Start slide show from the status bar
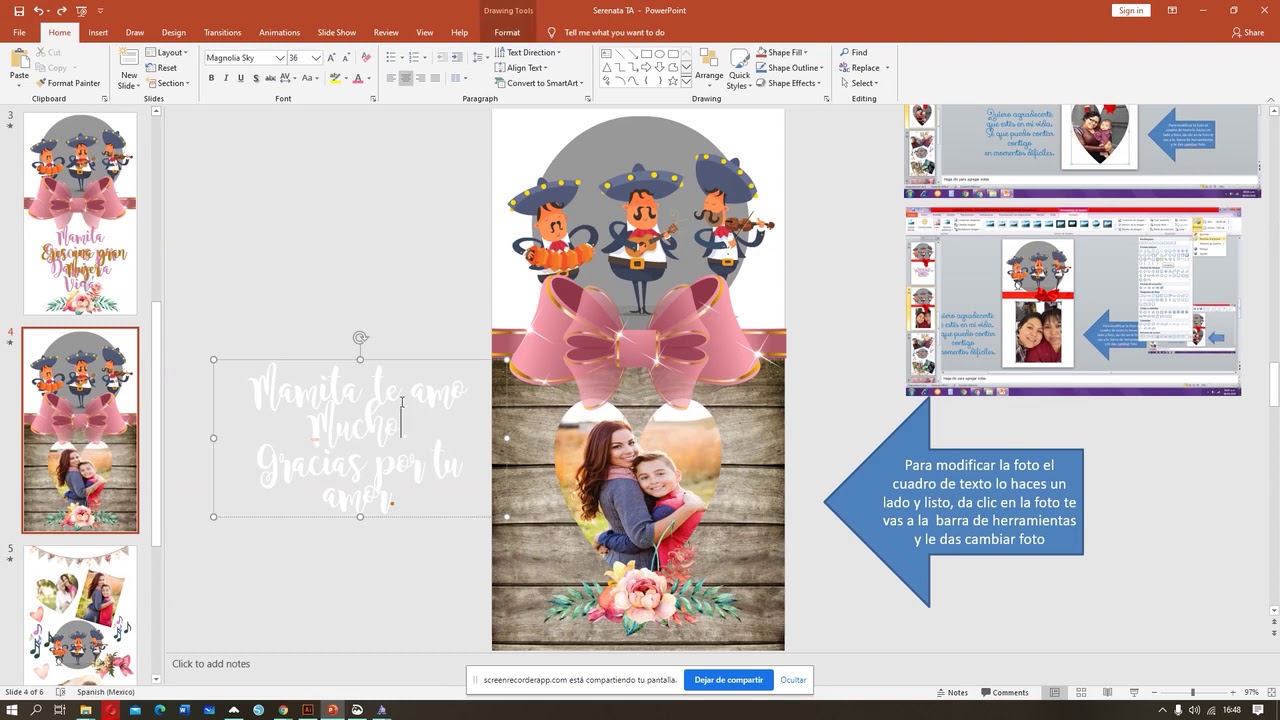 point(1134,692)
